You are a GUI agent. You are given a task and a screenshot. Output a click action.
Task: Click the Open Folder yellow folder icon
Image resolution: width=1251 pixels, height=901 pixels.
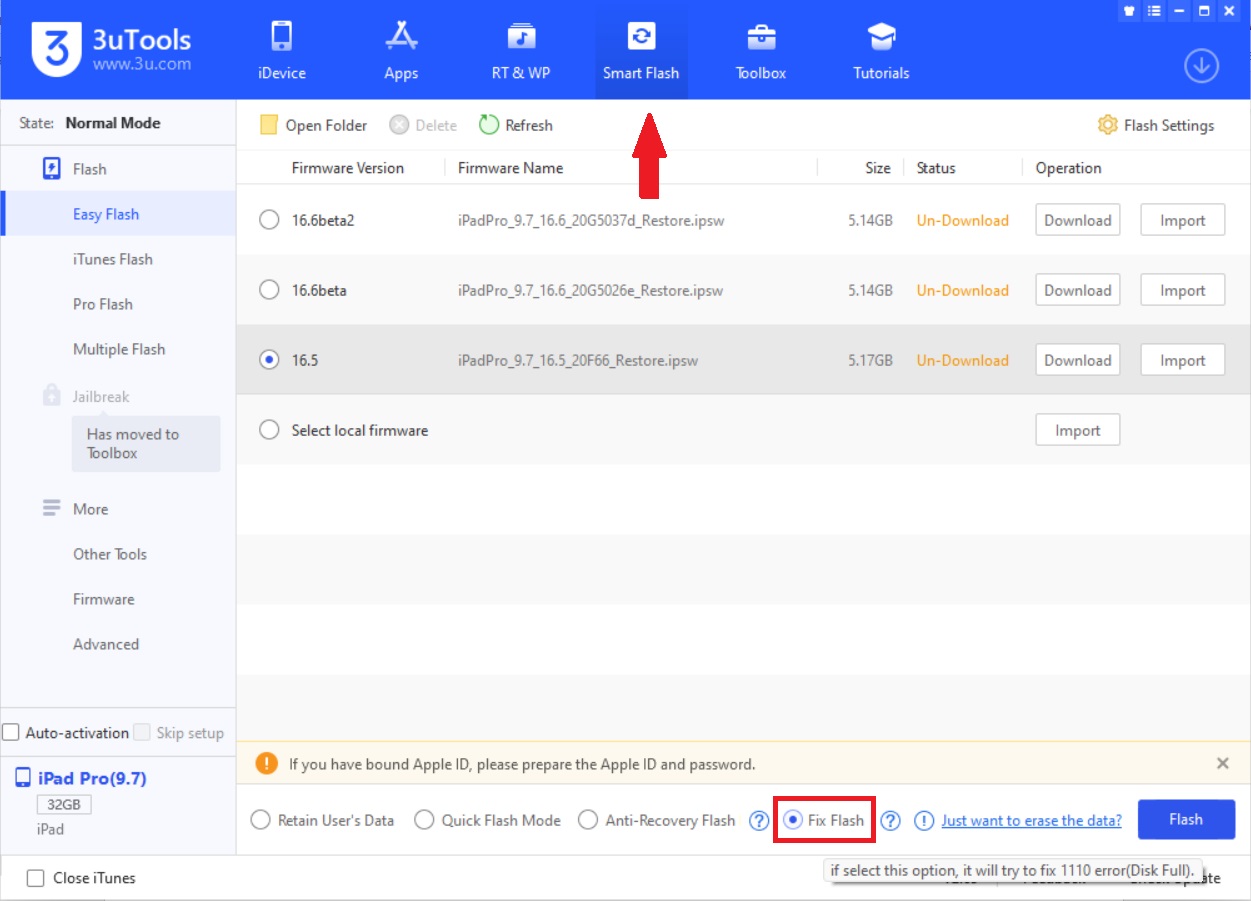268,125
